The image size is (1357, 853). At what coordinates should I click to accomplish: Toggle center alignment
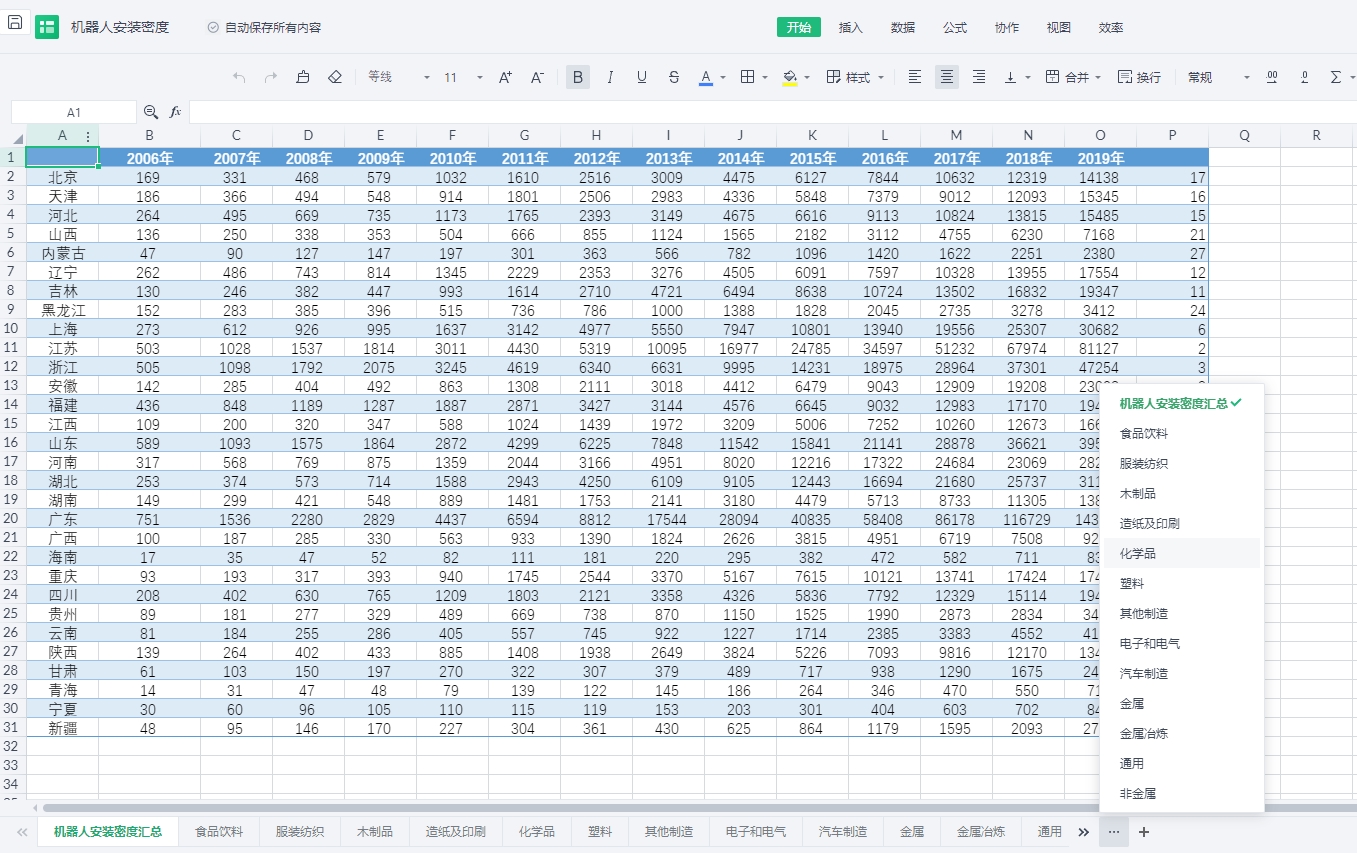(947, 77)
